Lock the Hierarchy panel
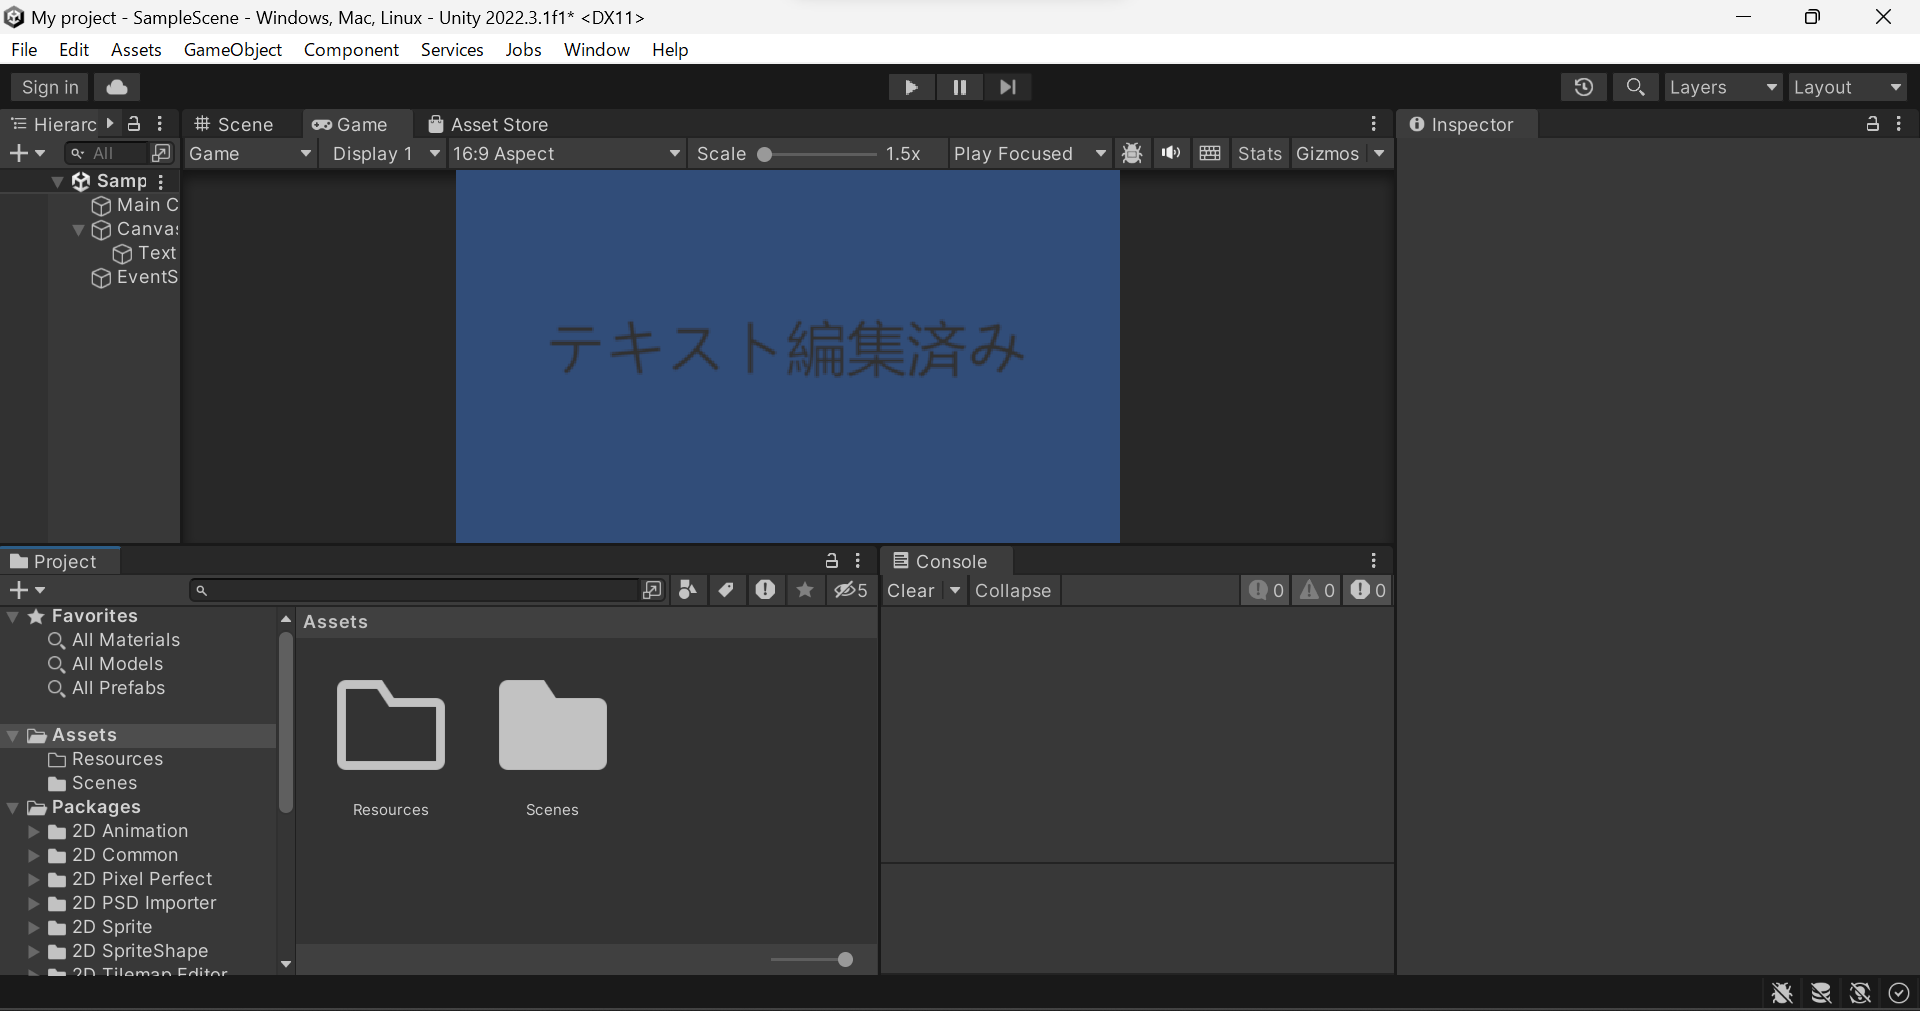Image resolution: width=1920 pixels, height=1011 pixels. click(x=134, y=124)
